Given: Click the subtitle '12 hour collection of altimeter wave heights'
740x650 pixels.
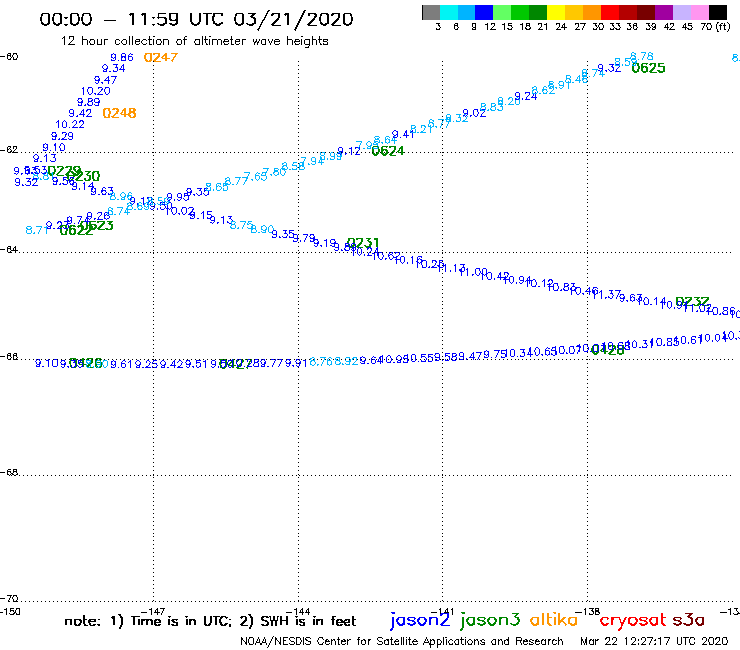Looking at the screenshot, I should click(194, 41).
